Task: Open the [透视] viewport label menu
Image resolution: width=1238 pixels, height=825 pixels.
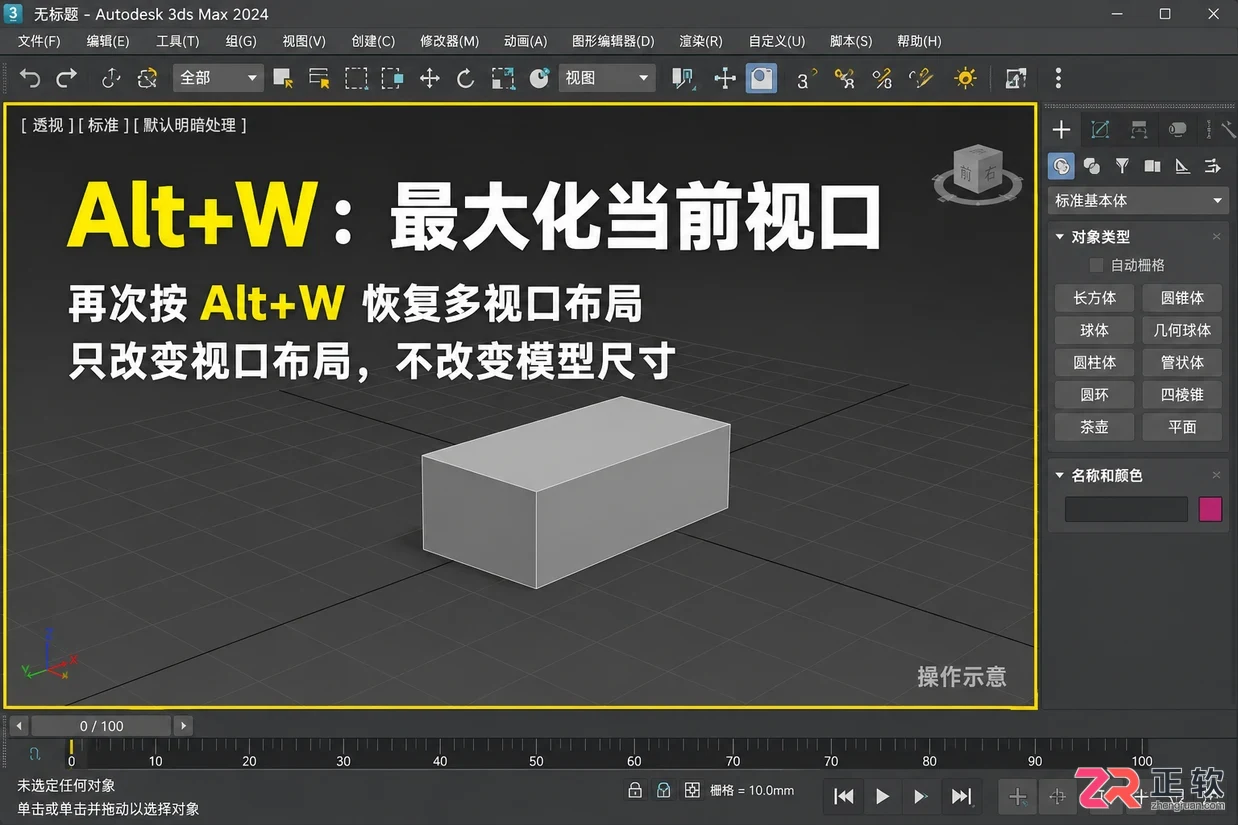Action: click(x=47, y=125)
